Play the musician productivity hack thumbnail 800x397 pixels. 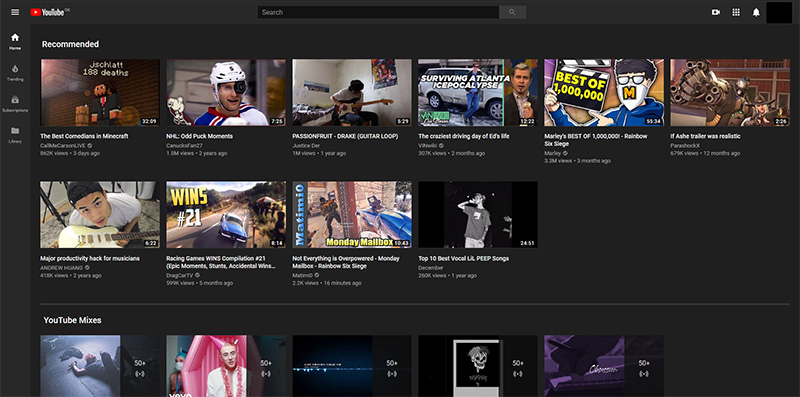[100, 215]
